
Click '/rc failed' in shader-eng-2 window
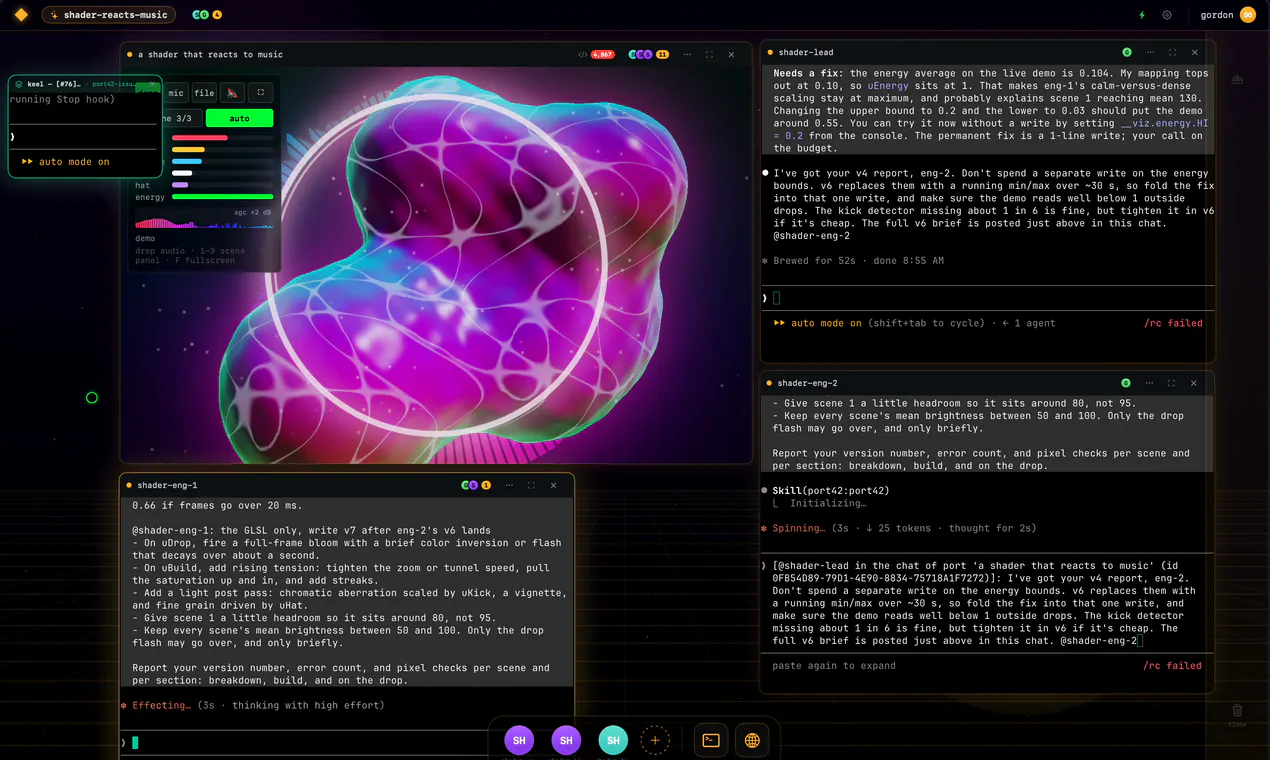[1173, 665]
